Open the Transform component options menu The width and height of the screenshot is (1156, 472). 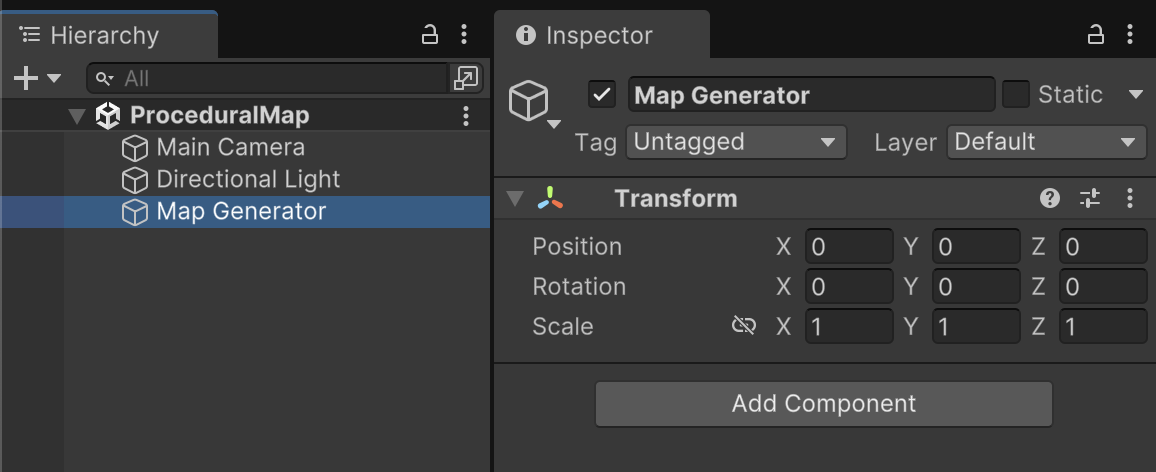pos(1130,198)
